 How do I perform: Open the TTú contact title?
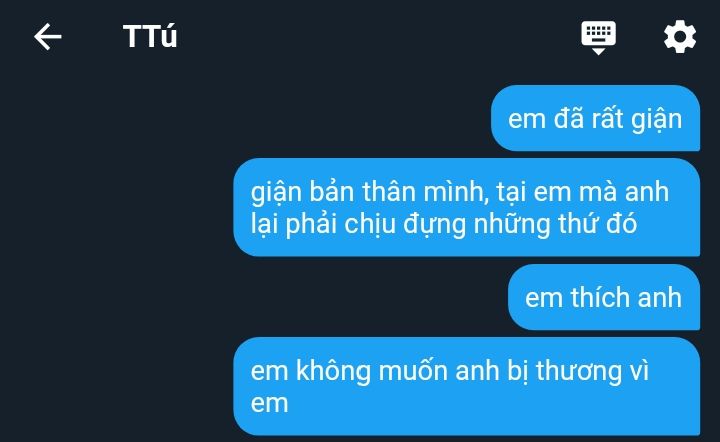click(x=150, y=36)
